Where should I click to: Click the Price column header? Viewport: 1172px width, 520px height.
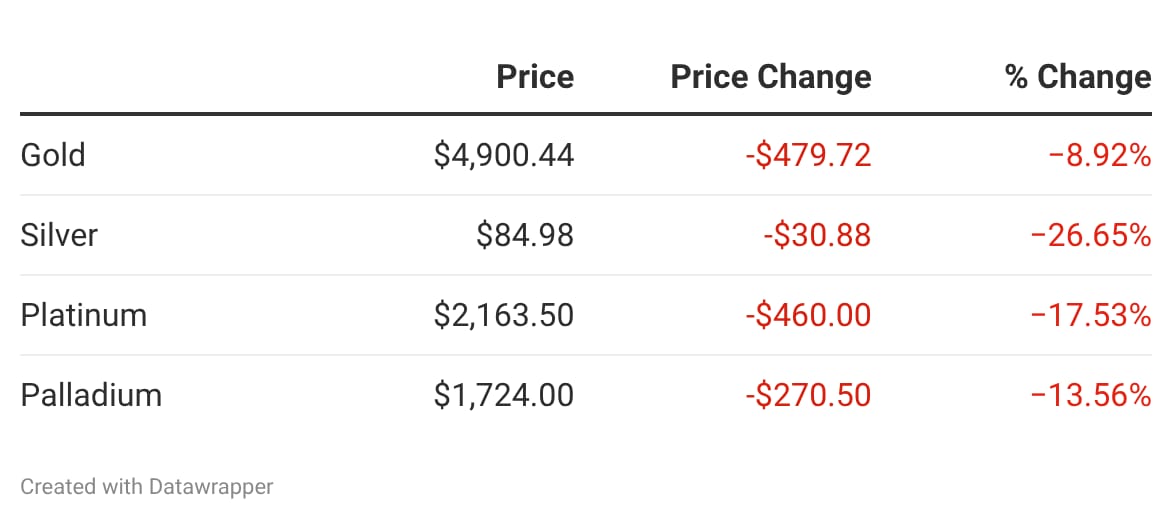click(535, 77)
